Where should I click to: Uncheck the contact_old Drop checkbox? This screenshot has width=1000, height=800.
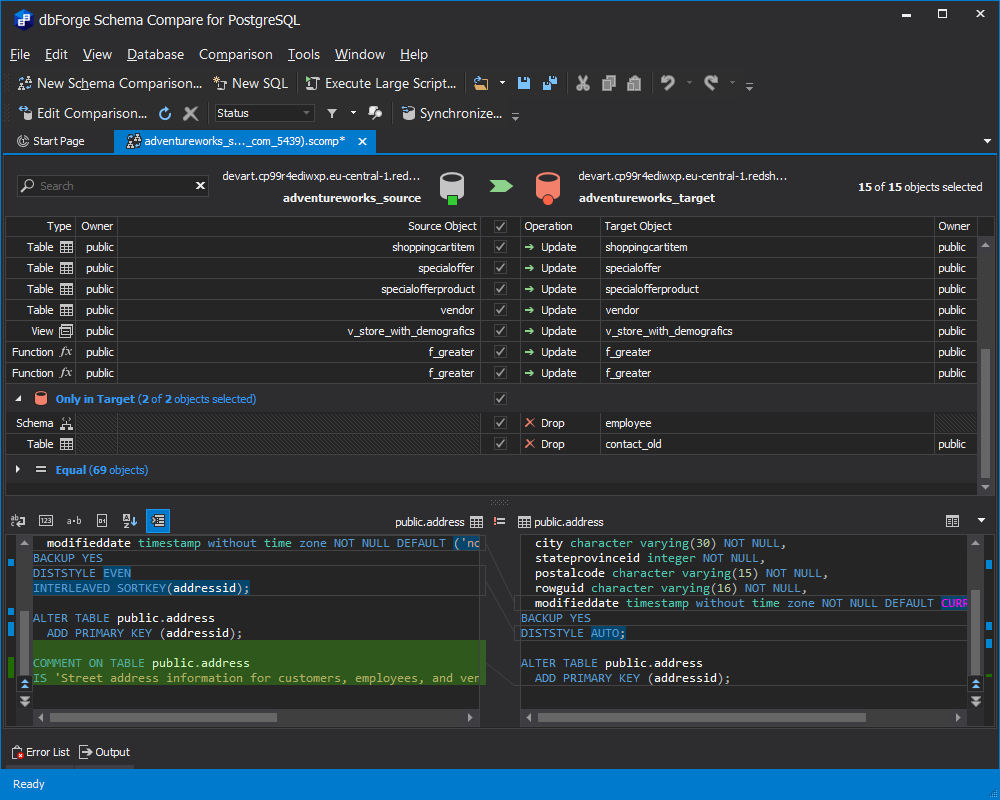(x=501, y=444)
